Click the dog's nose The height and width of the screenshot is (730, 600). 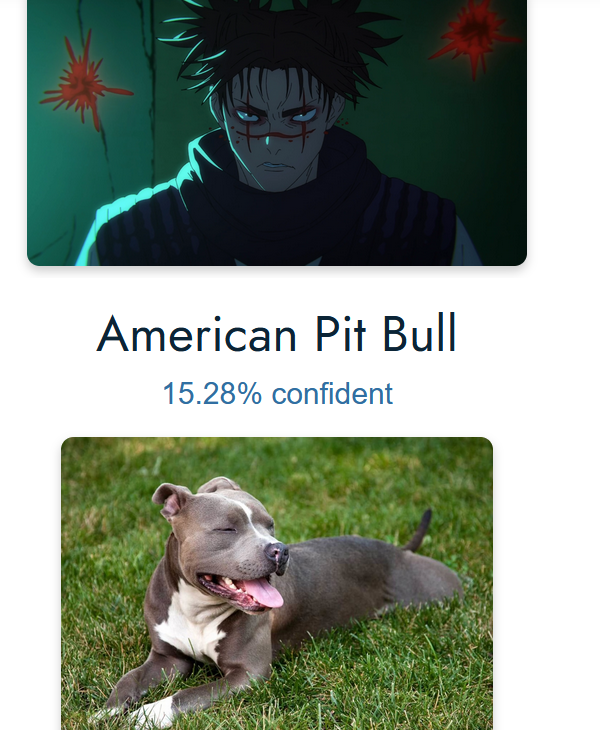pos(277,553)
